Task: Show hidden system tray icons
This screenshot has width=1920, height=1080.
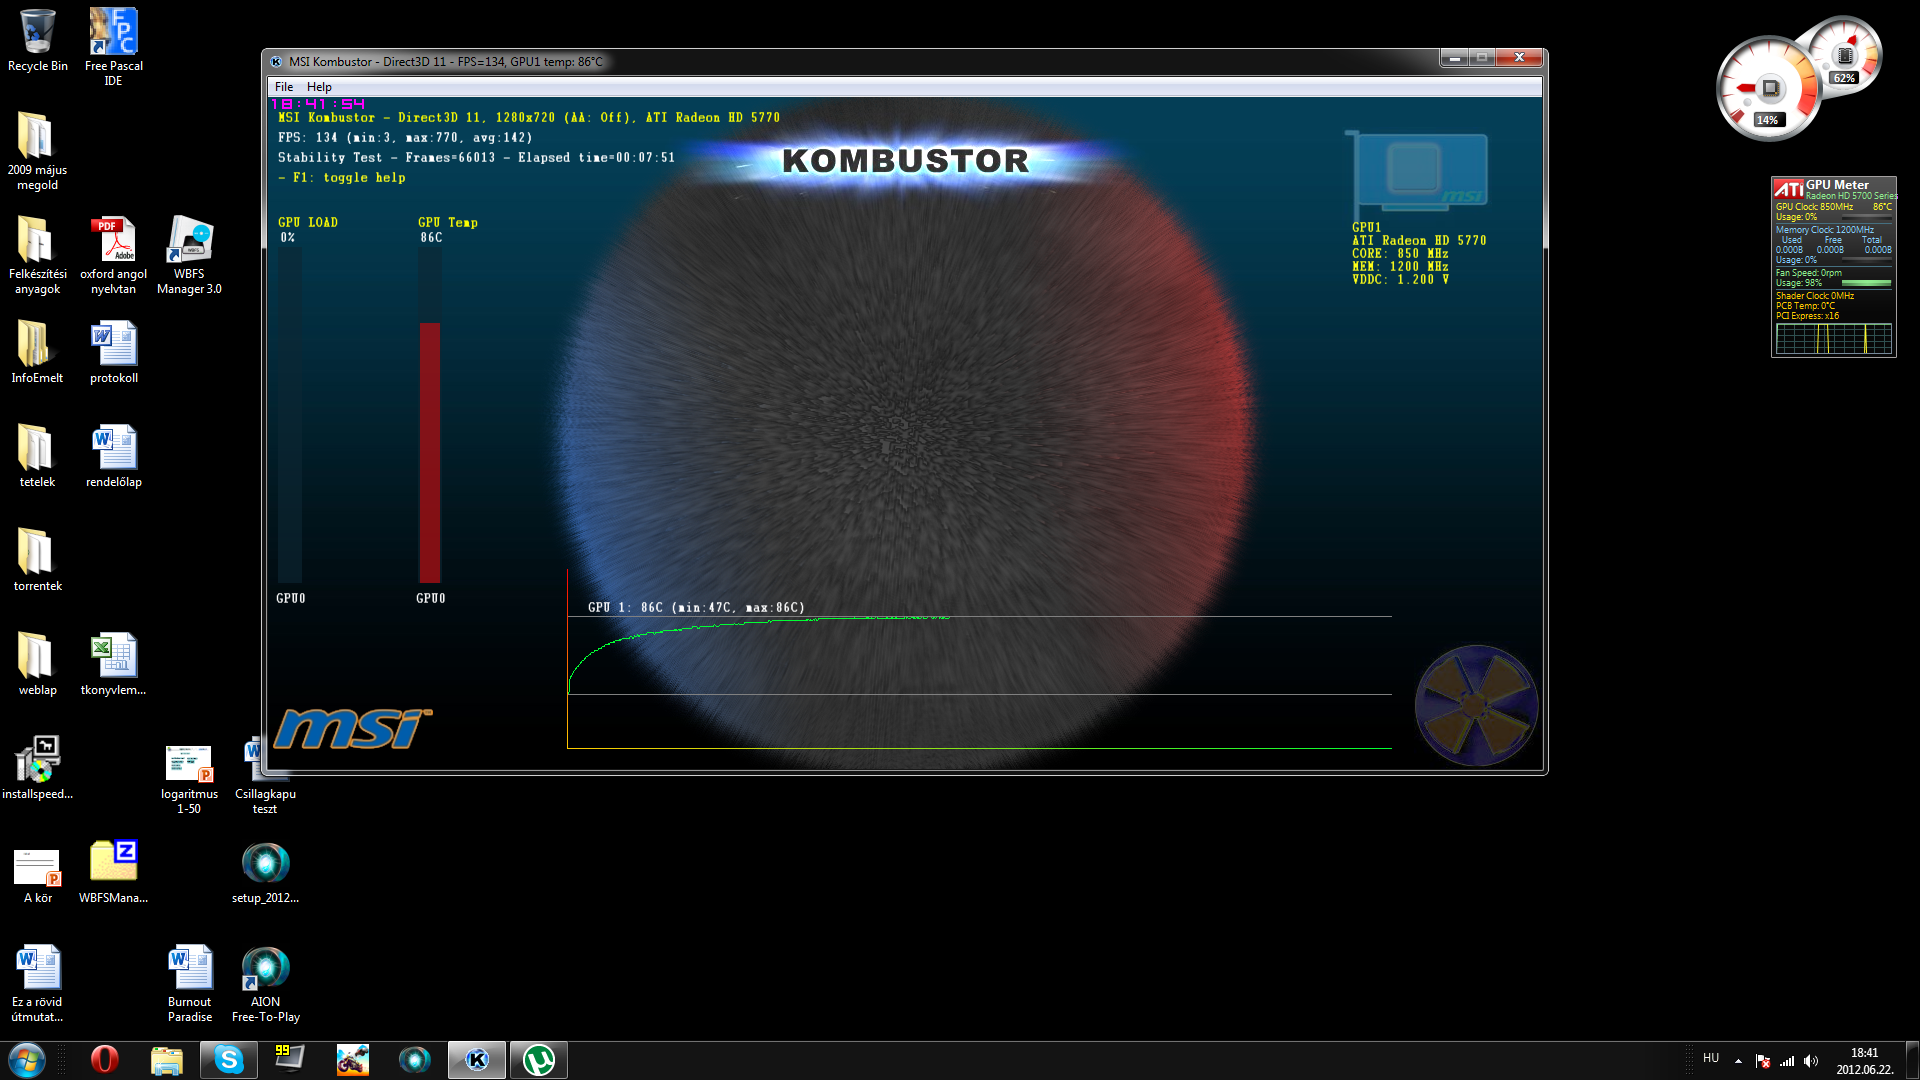Action: 1738,1061
